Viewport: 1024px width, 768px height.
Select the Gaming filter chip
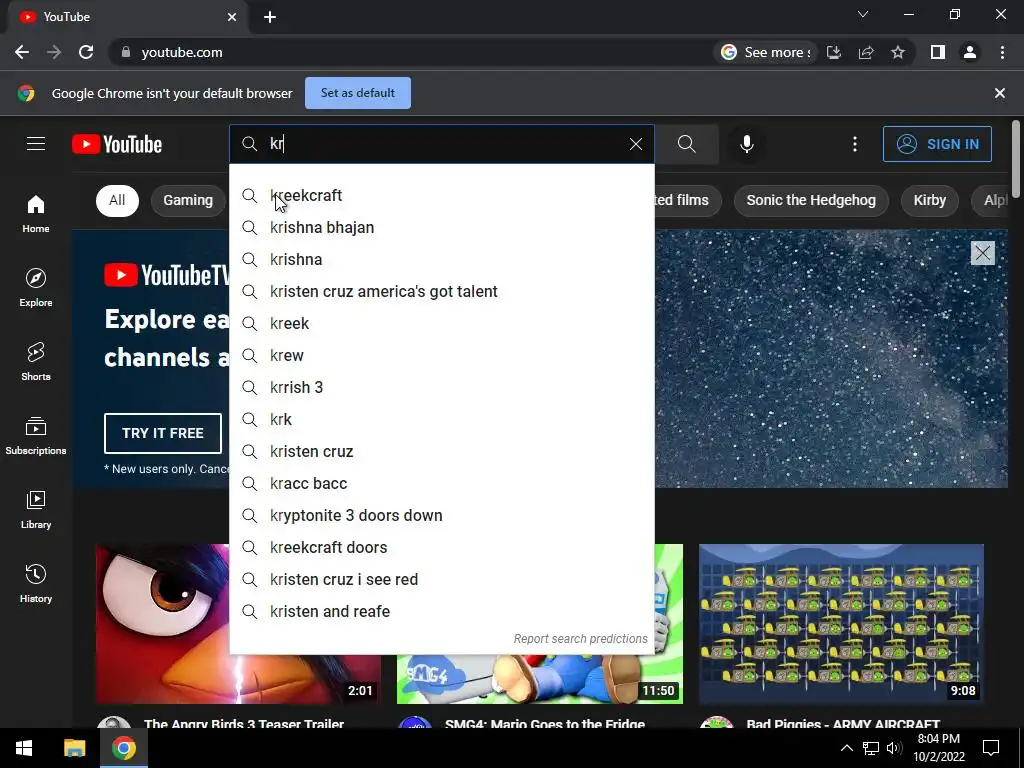click(188, 200)
